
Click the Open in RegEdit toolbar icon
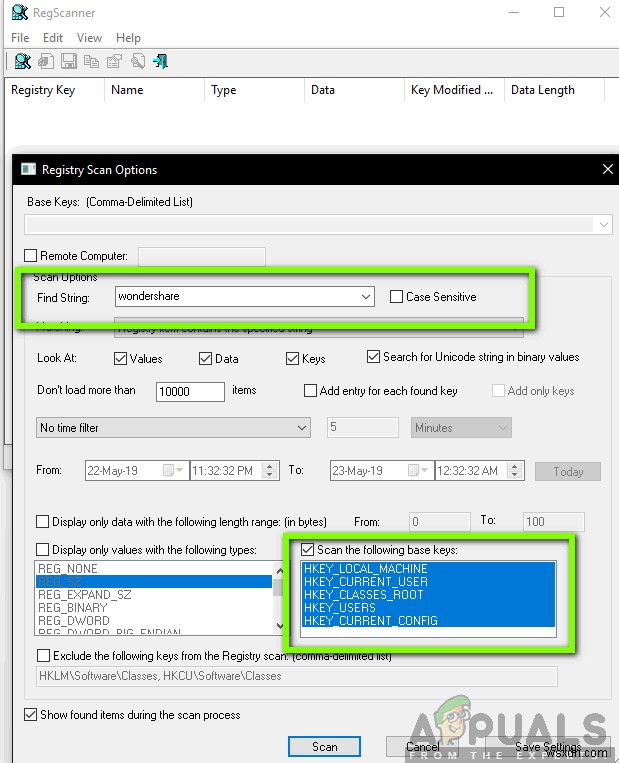click(x=46, y=61)
